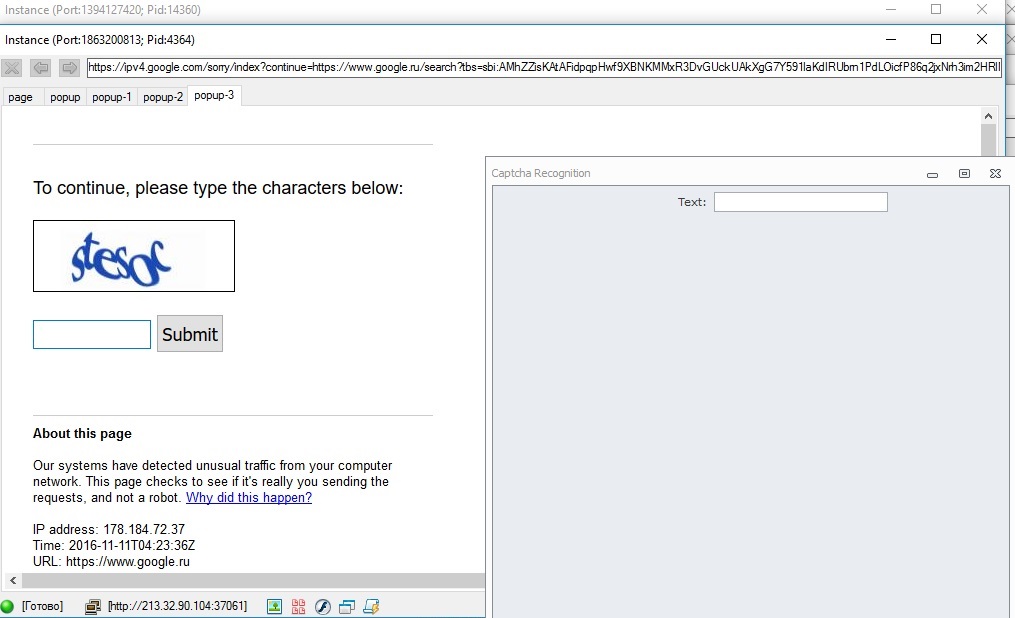This screenshot has height=618, width=1015.
Task: Toggle the Flash icon in status bar
Action: tap(322, 606)
